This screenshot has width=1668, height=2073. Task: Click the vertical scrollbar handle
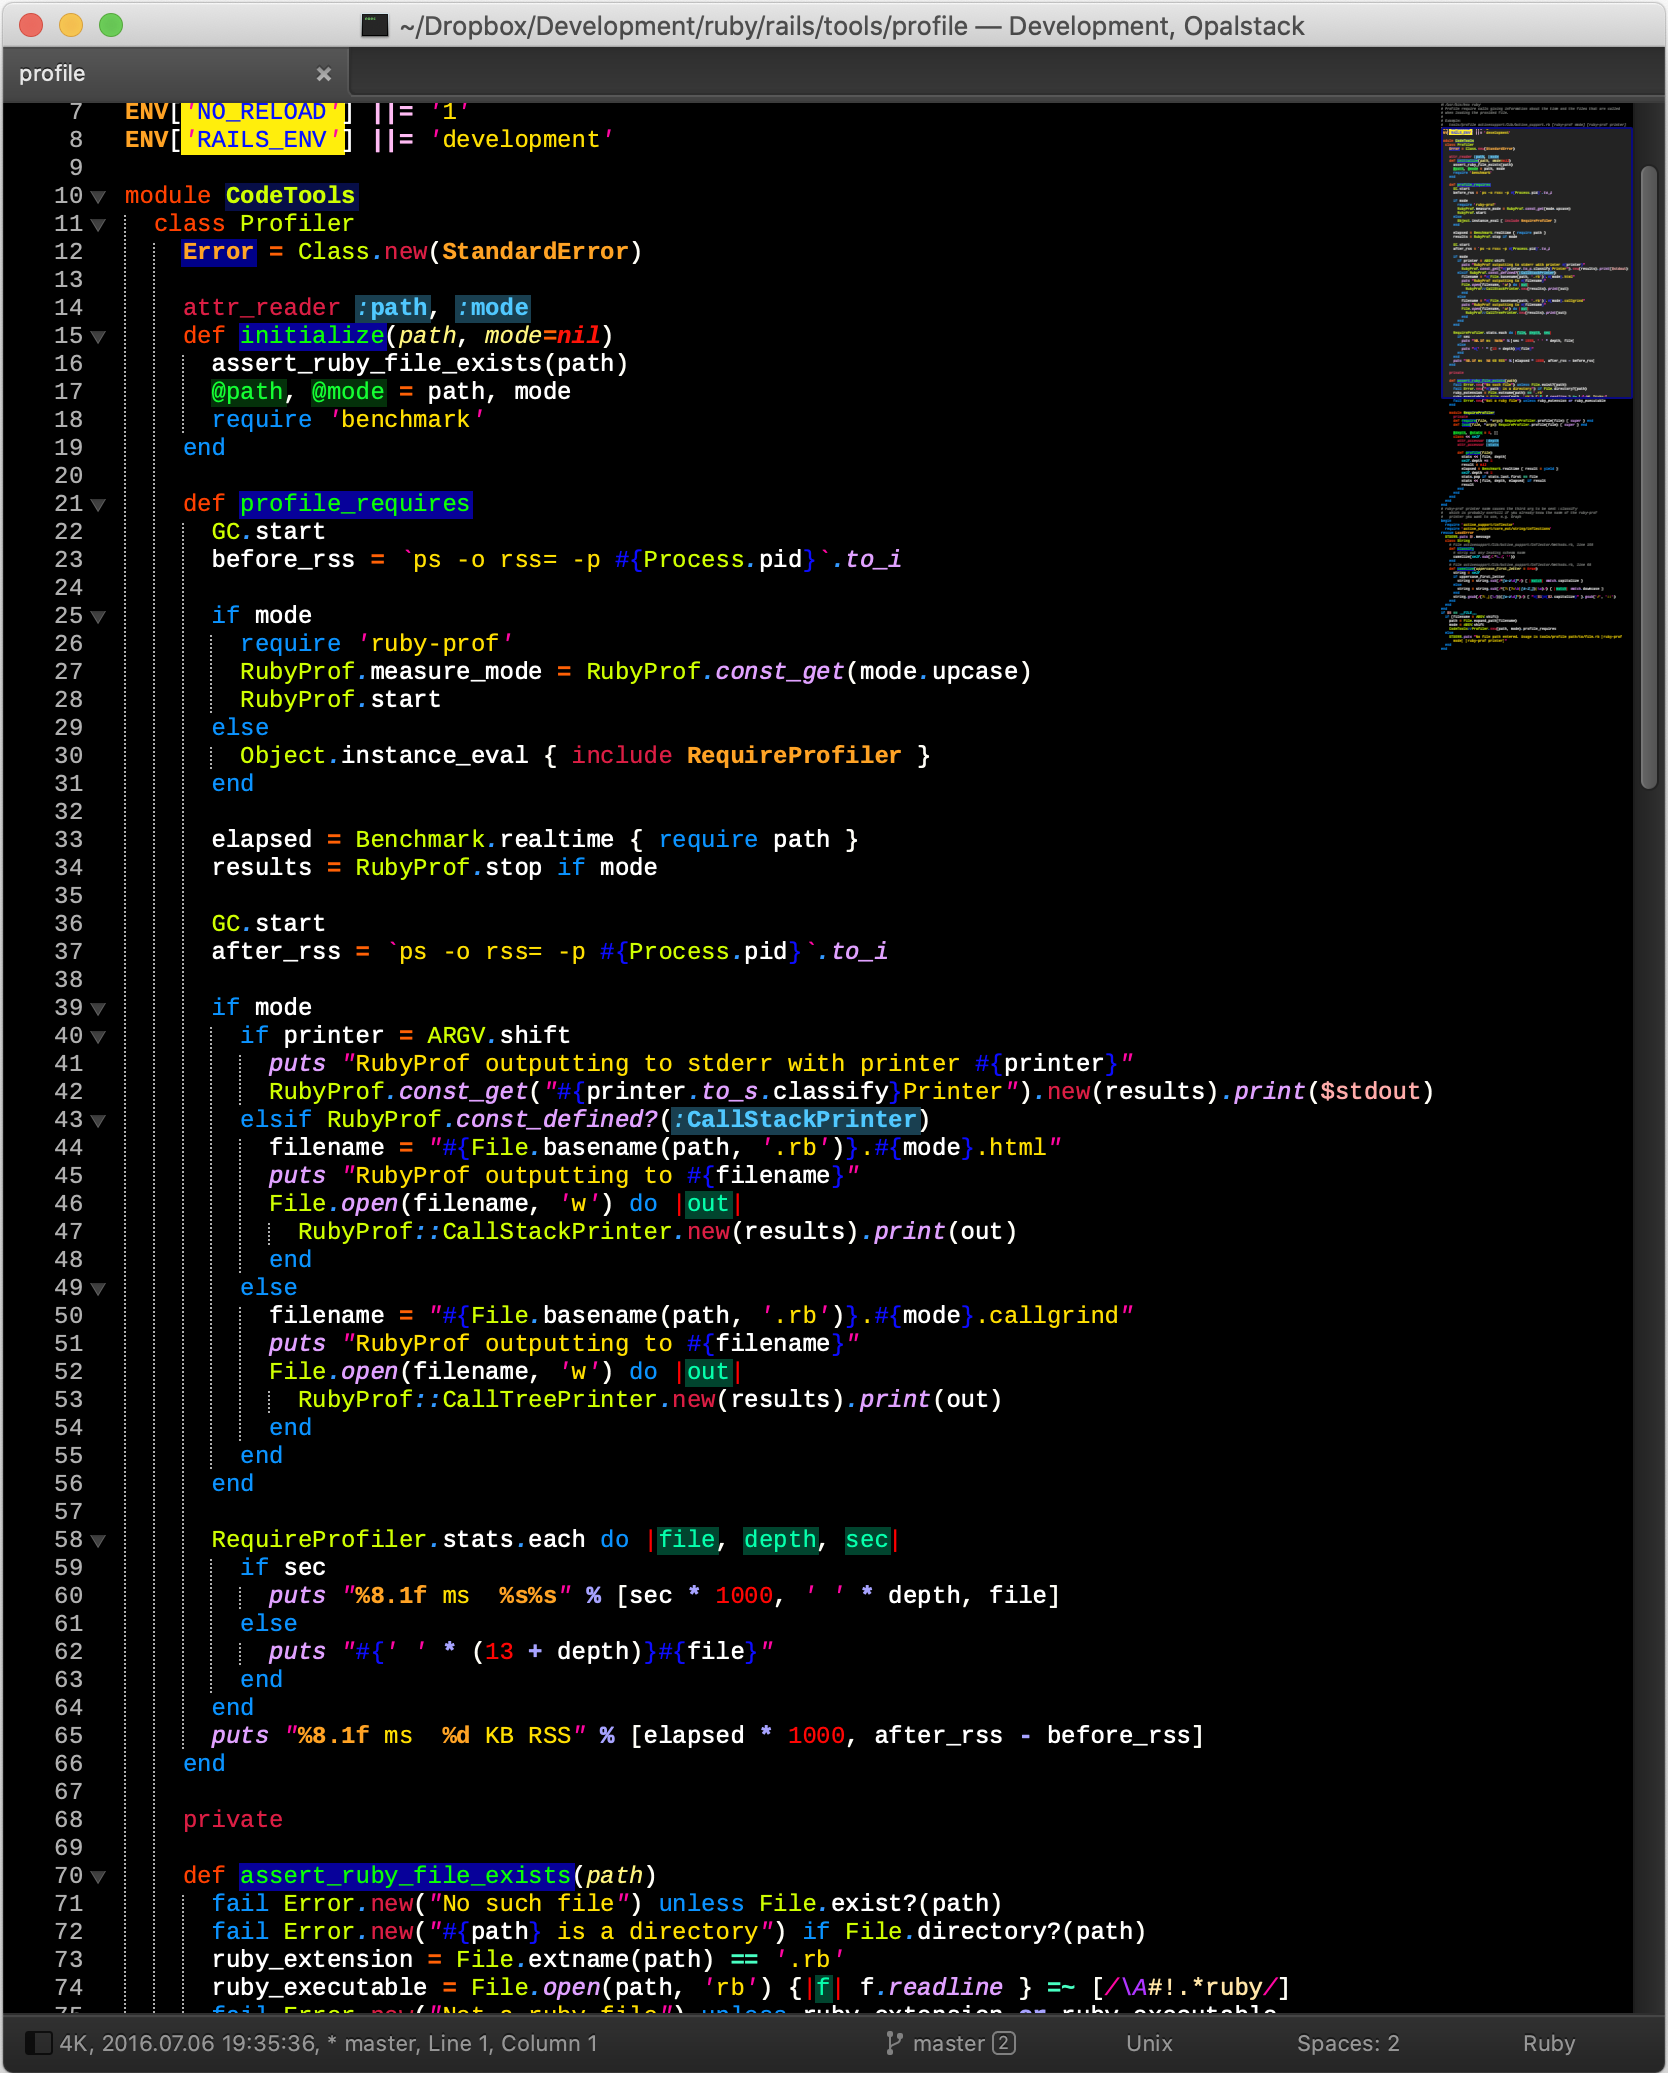click(1649, 480)
